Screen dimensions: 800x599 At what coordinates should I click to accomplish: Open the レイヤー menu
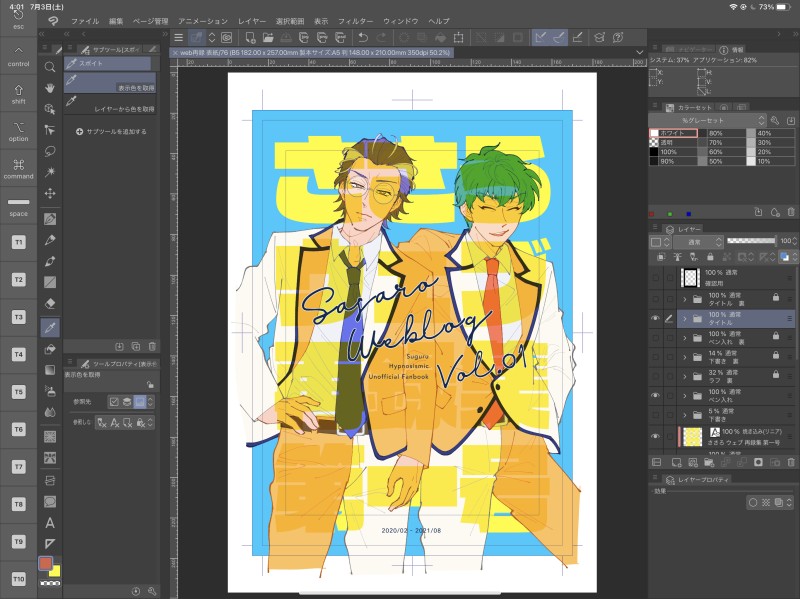click(x=252, y=21)
